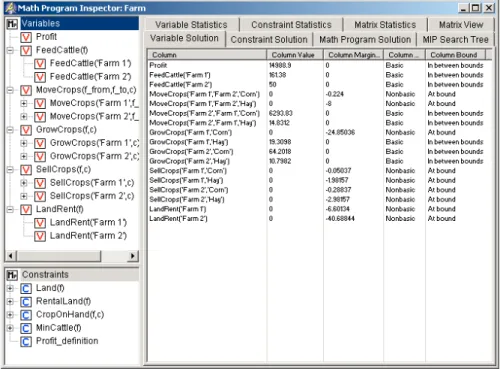Click the C icon beside MinCattle(f)
The image size is (500, 369).
tap(26, 328)
